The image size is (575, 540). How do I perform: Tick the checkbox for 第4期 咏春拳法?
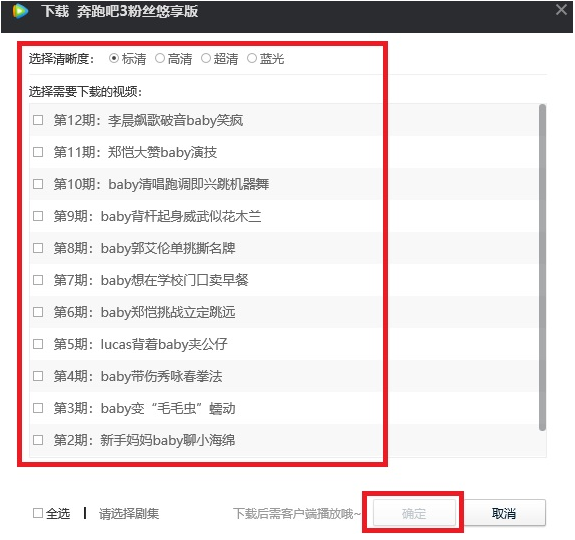click(38, 376)
